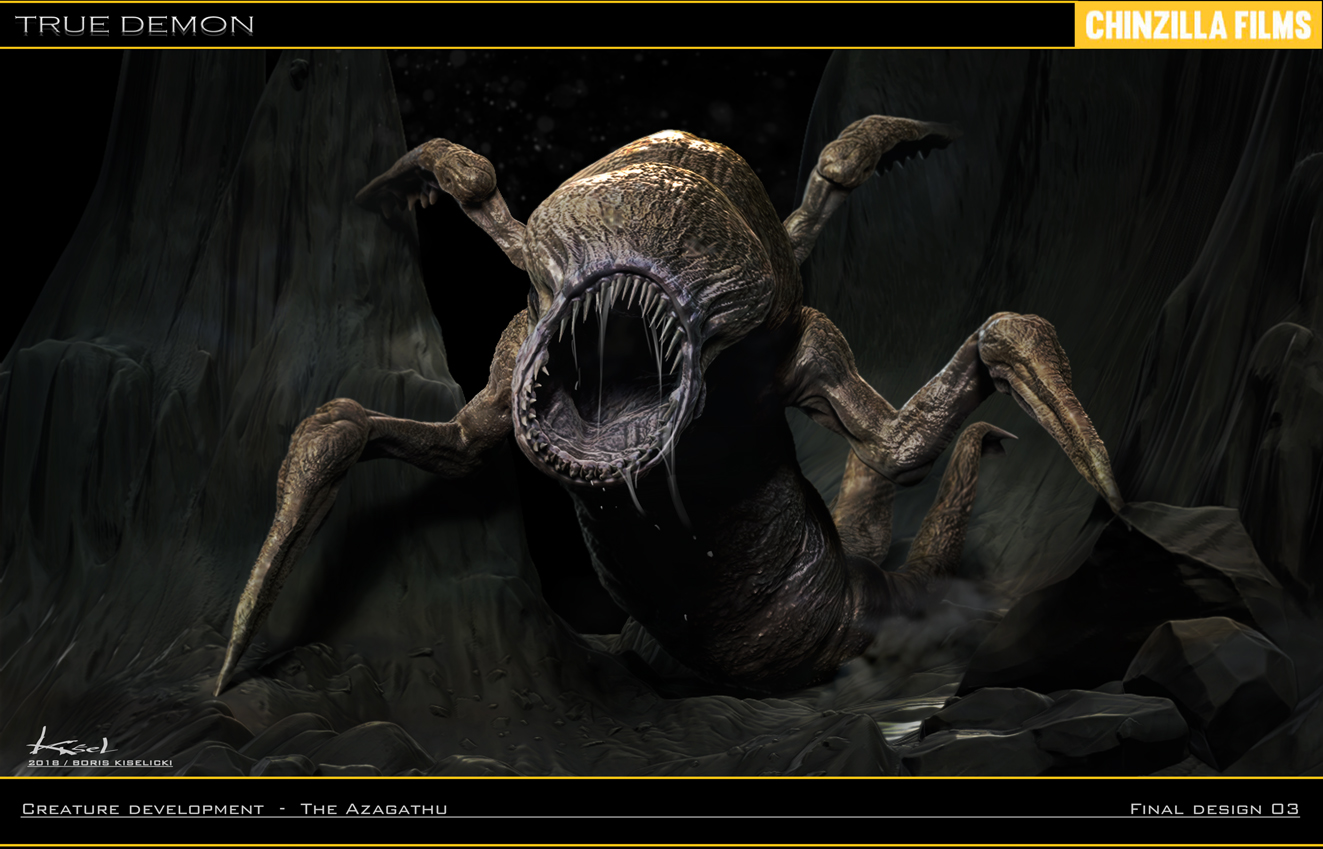Click the "TRUE DEMON" title text
Image resolution: width=1323 pixels, height=849 pixels.
[134, 26]
